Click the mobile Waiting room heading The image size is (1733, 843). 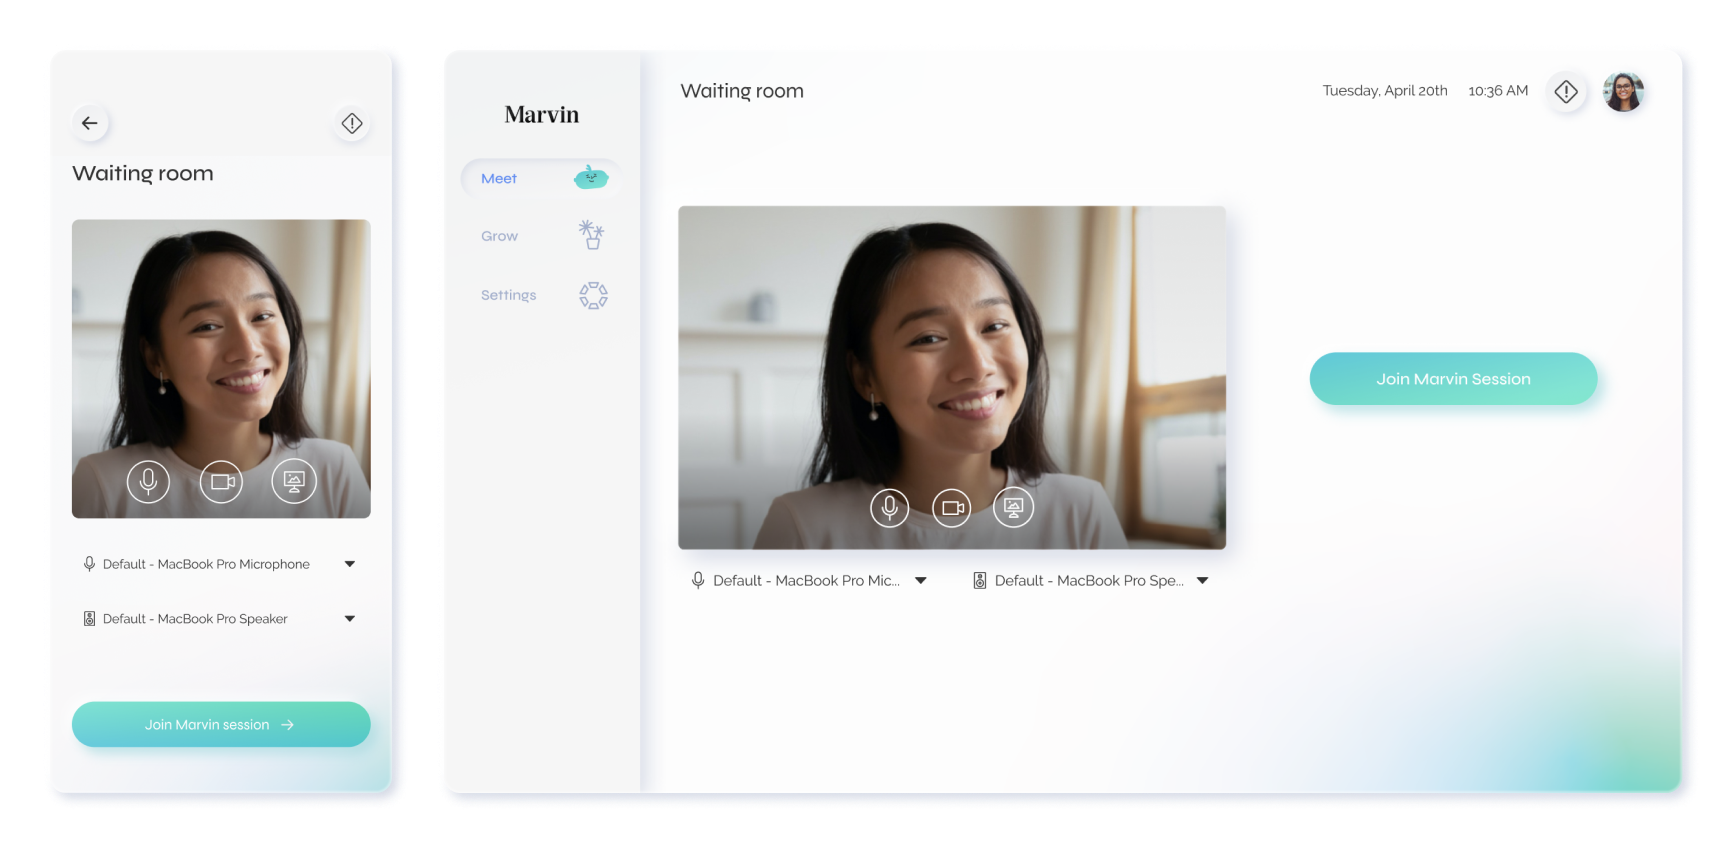[x=143, y=174]
